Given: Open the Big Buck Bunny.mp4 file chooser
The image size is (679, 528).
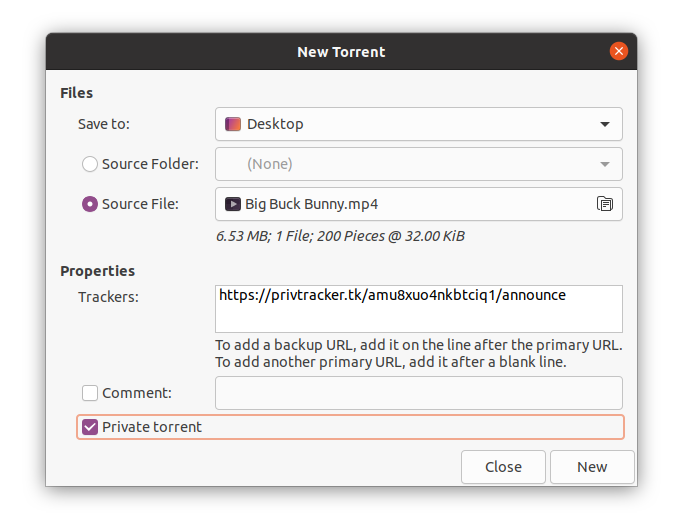Looking at the screenshot, I should click(x=400, y=204).
